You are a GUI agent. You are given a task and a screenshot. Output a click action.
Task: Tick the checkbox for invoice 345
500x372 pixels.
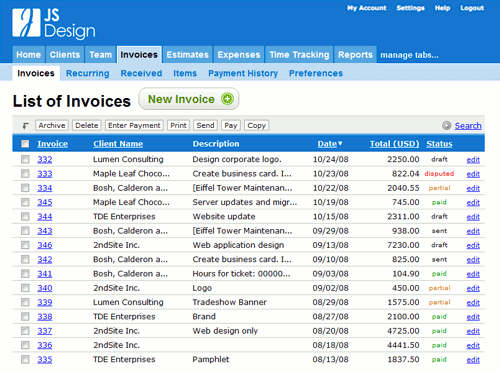[x=25, y=202]
